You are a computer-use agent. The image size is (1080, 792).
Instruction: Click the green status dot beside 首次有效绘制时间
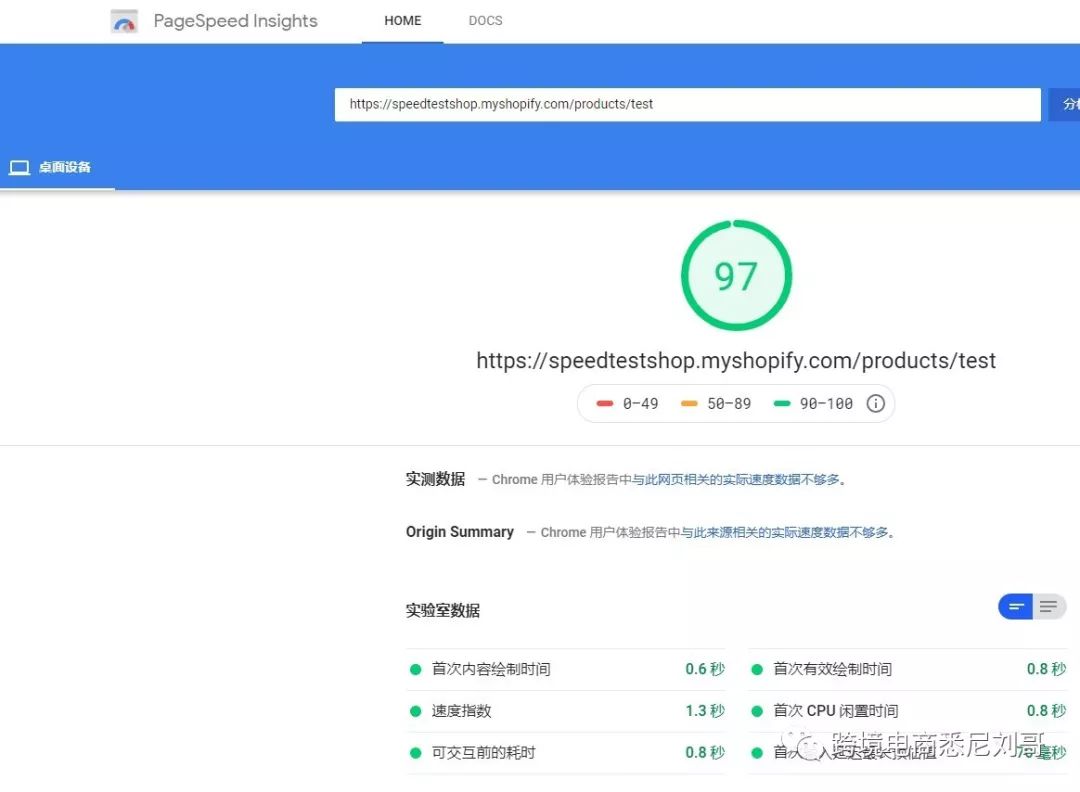[757, 669]
